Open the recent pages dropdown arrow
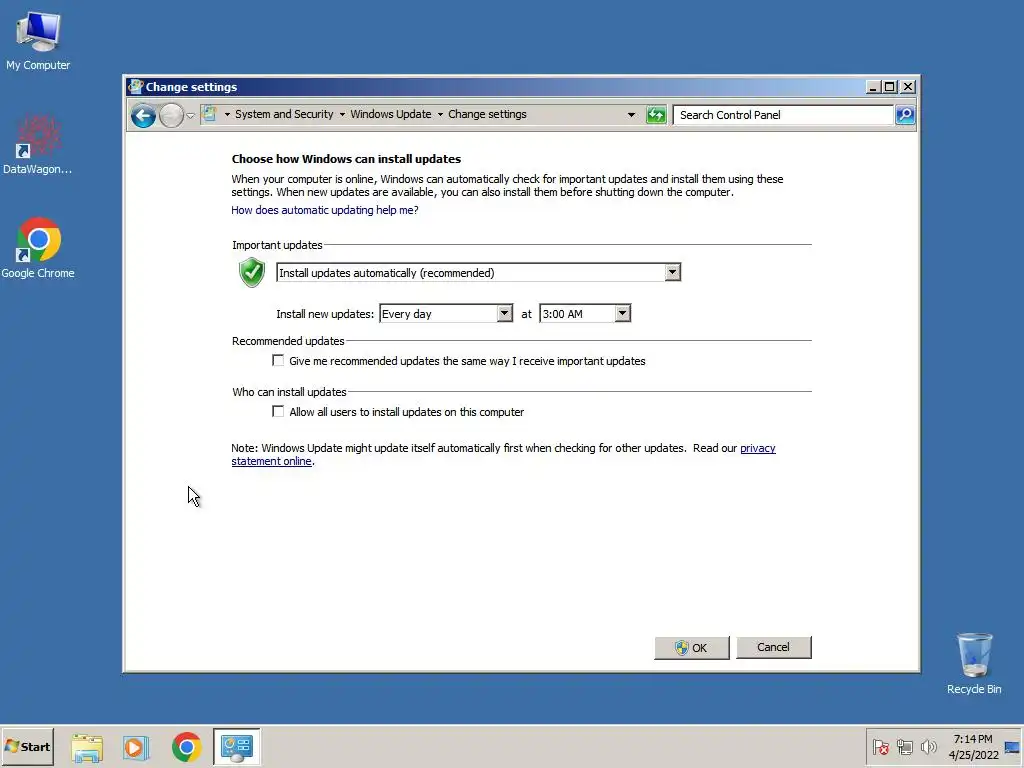The image size is (1024, 768). [190, 116]
